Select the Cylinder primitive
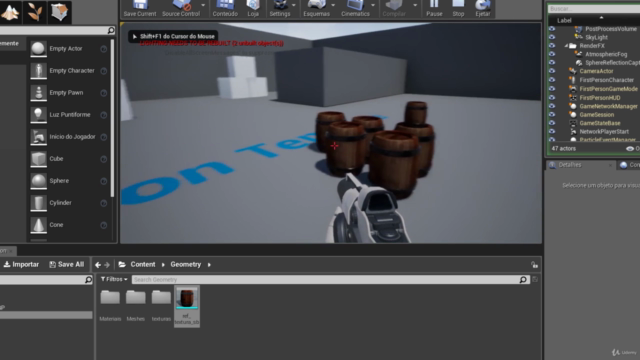This screenshot has width=640, height=360. coord(69,203)
